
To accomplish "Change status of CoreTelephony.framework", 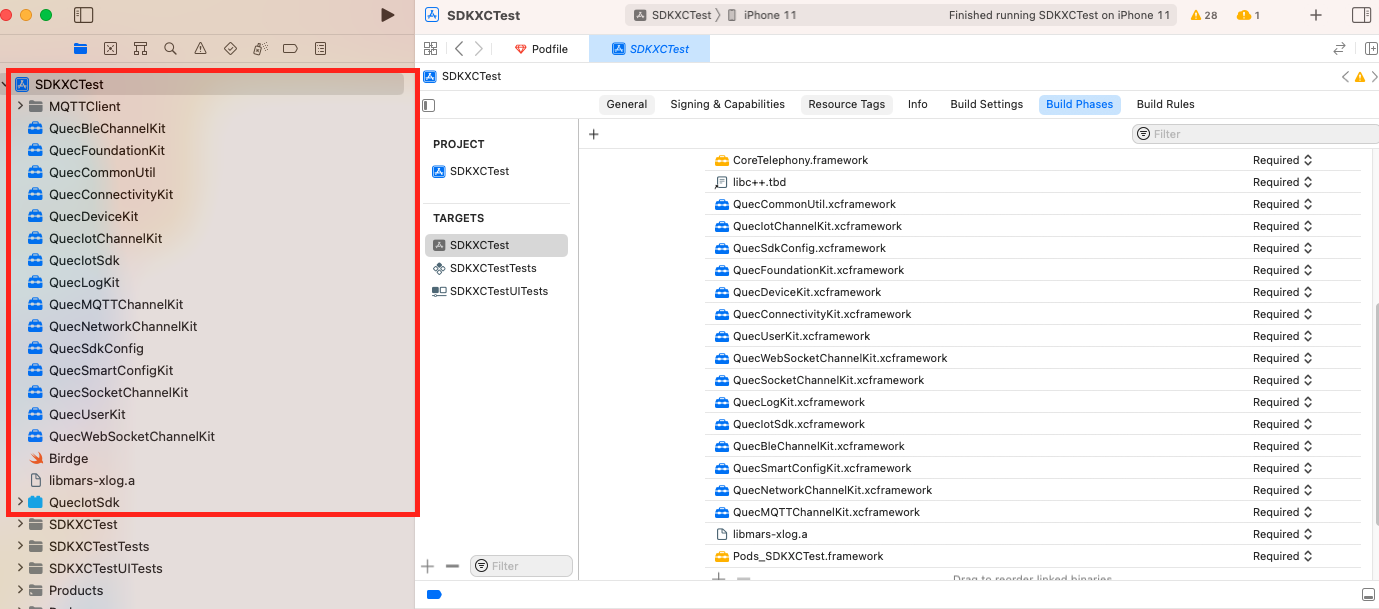I will click(x=1282, y=160).
